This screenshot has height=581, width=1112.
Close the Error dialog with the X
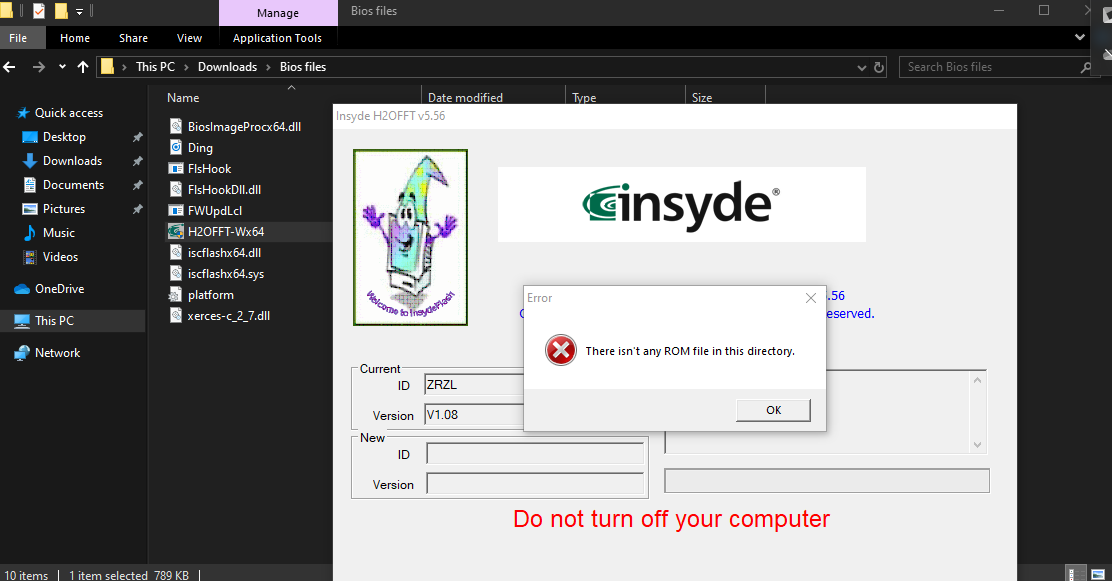(811, 298)
